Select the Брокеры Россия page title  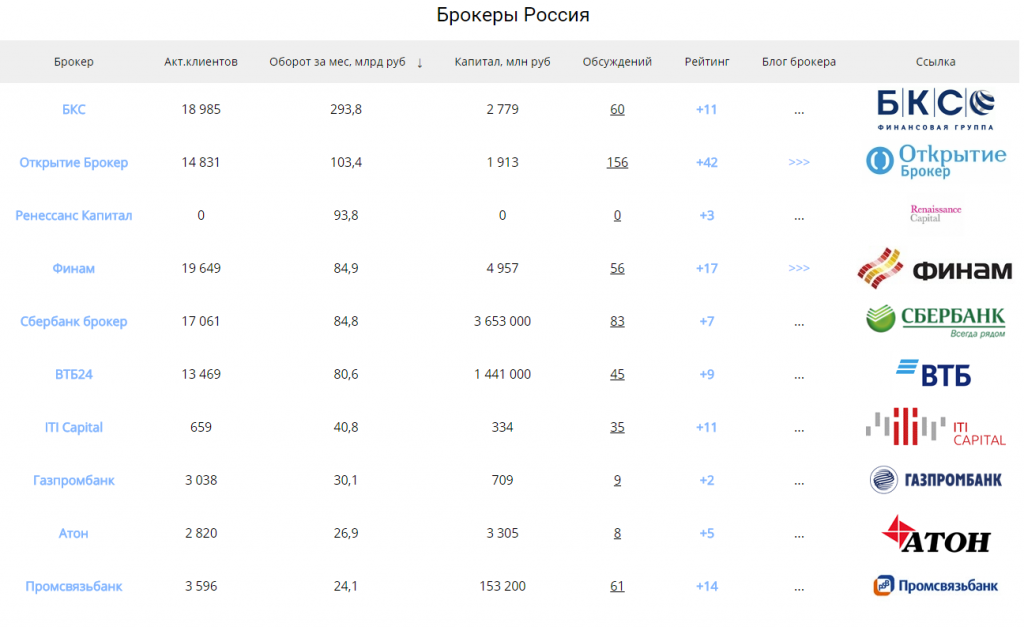point(513,15)
